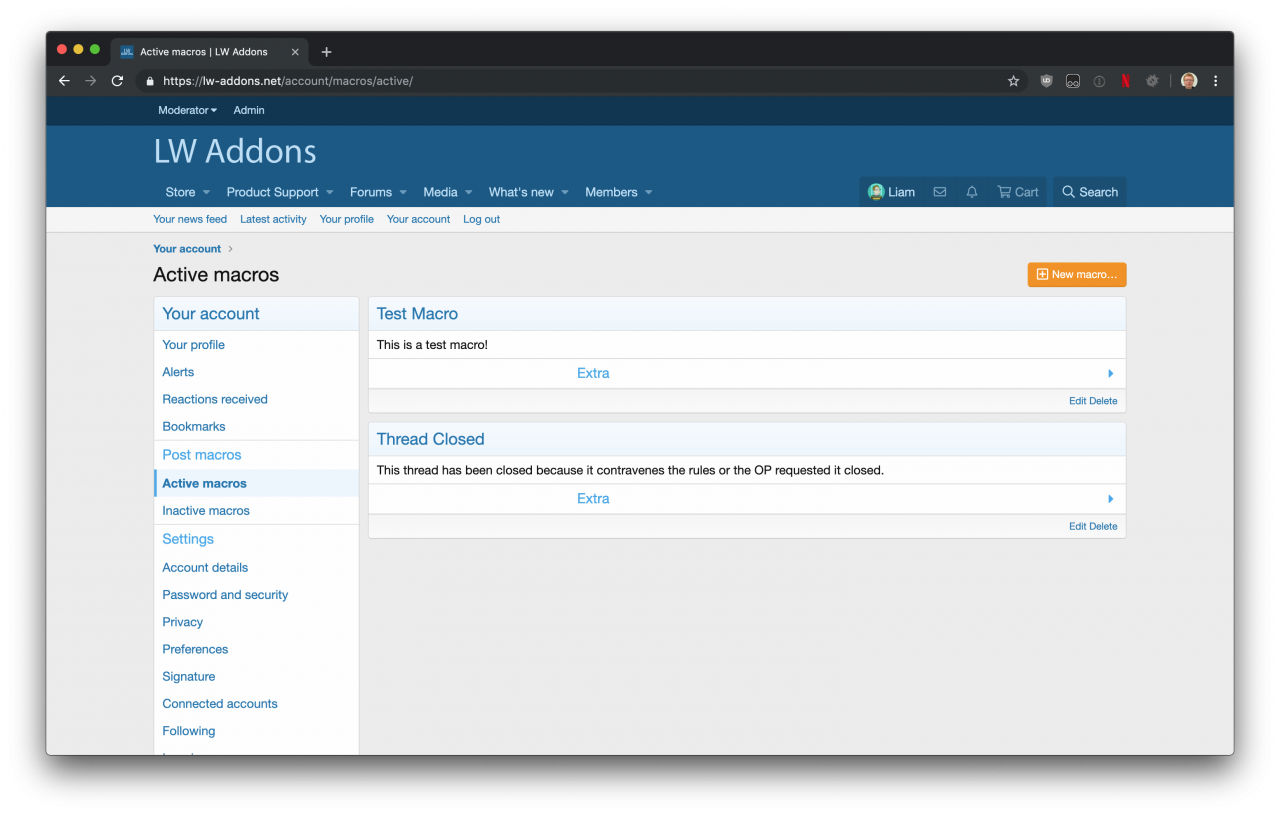Click the Search magnifier button
Image resolution: width=1280 pixels, height=816 pixels.
click(1089, 192)
